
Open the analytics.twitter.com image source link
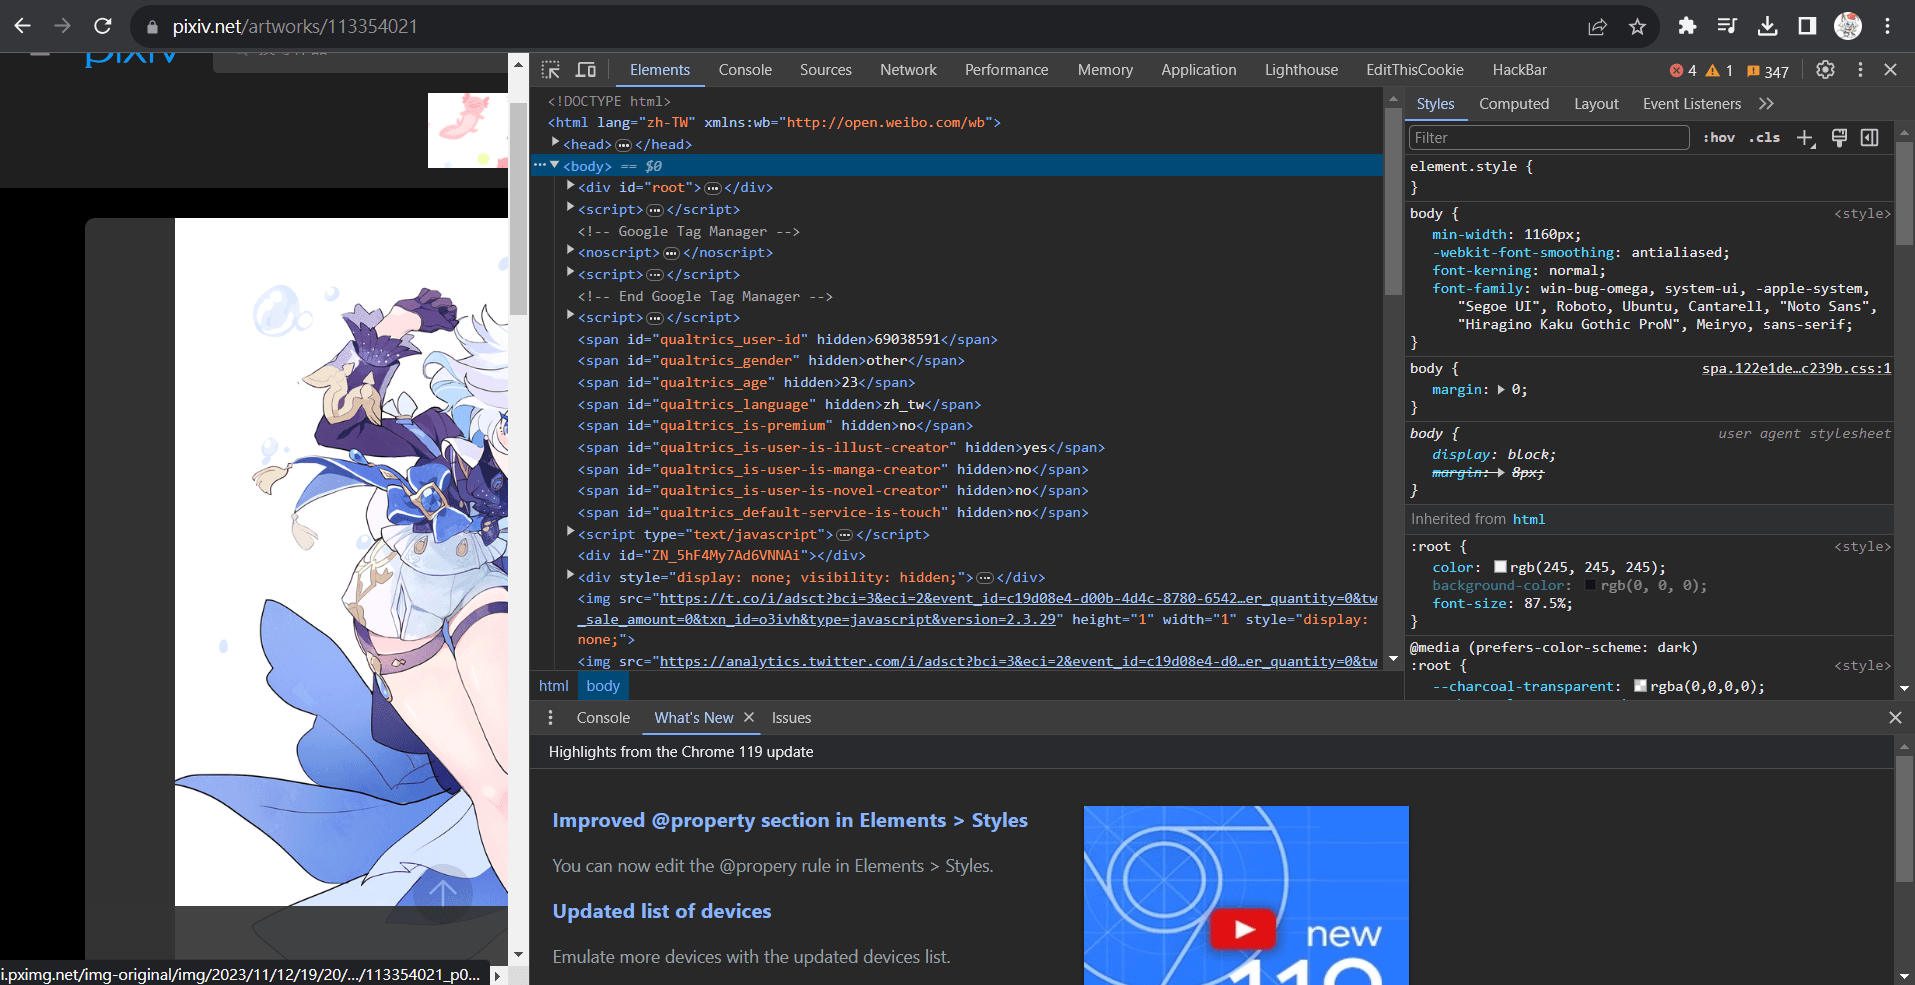pyautogui.click(x=1018, y=661)
